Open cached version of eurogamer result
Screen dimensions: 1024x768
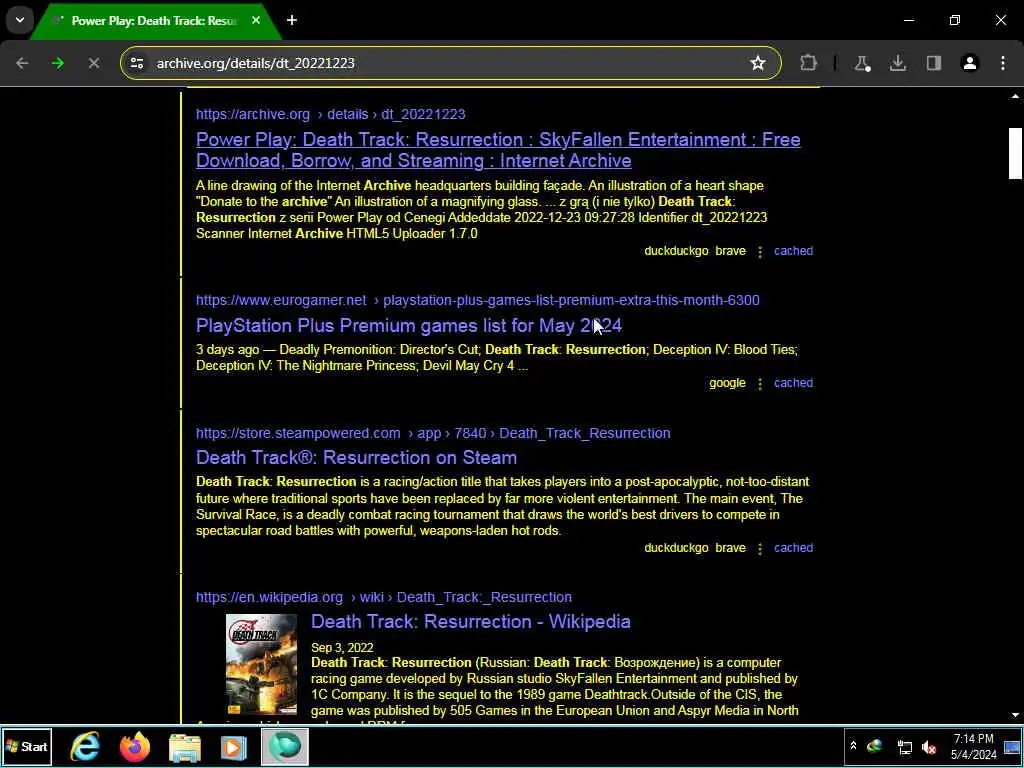[793, 383]
